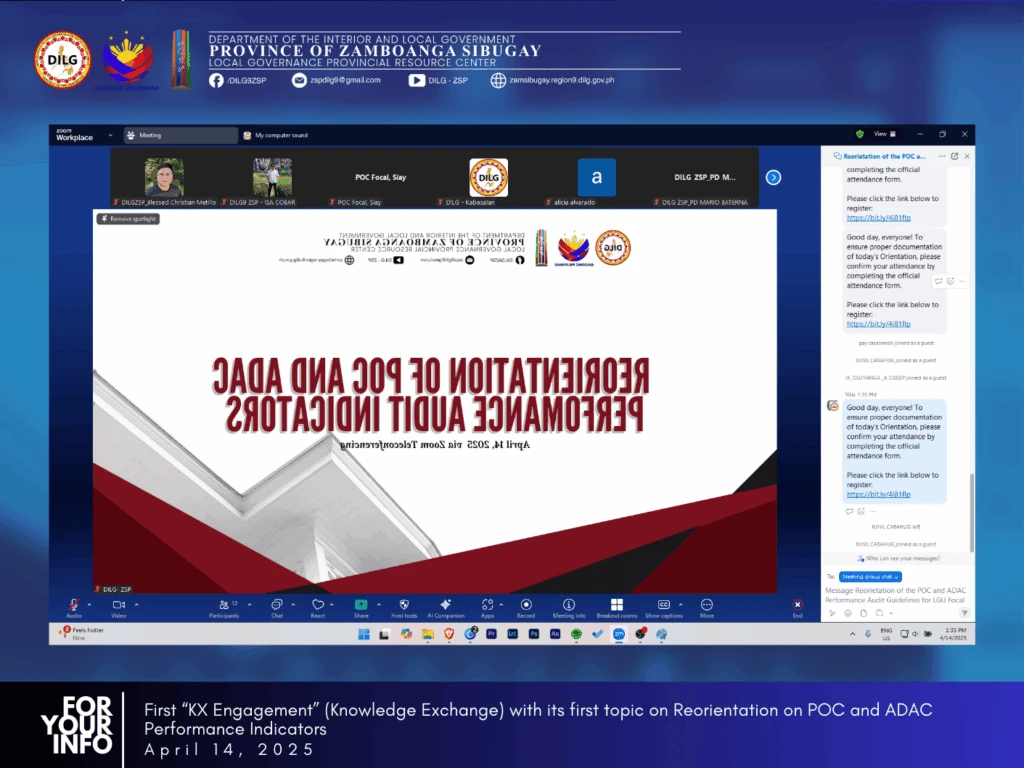
Task: Select the POC Focal, Siay participant tile
Action: [x=381, y=178]
